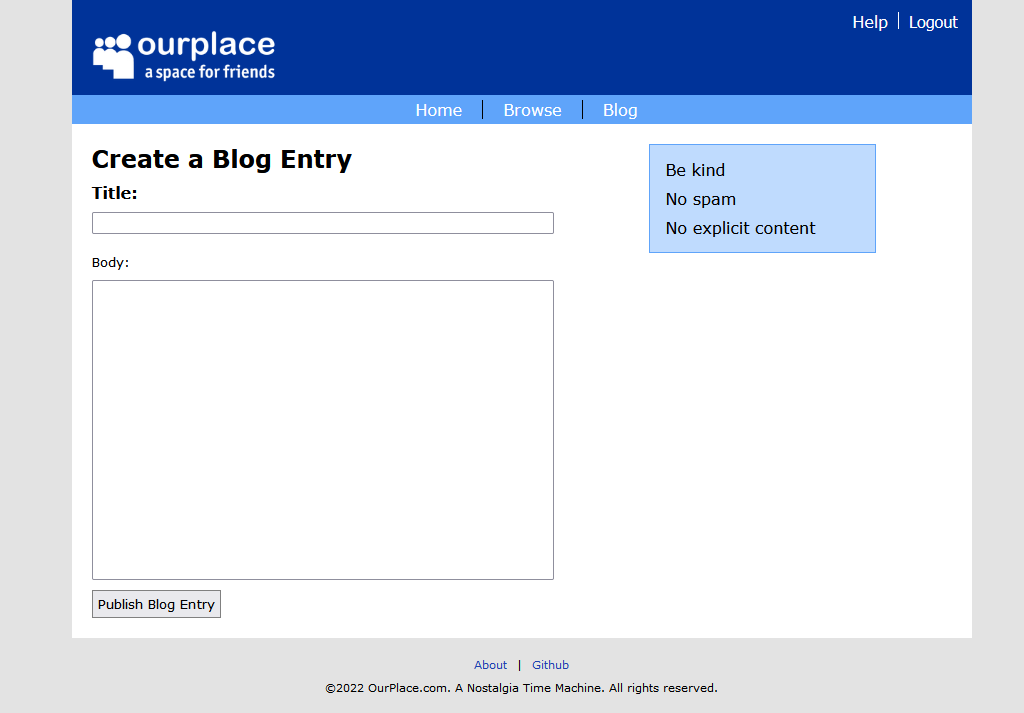The image size is (1024, 713).
Task: Visit the Github link in the footer
Action: click(x=550, y=665)
